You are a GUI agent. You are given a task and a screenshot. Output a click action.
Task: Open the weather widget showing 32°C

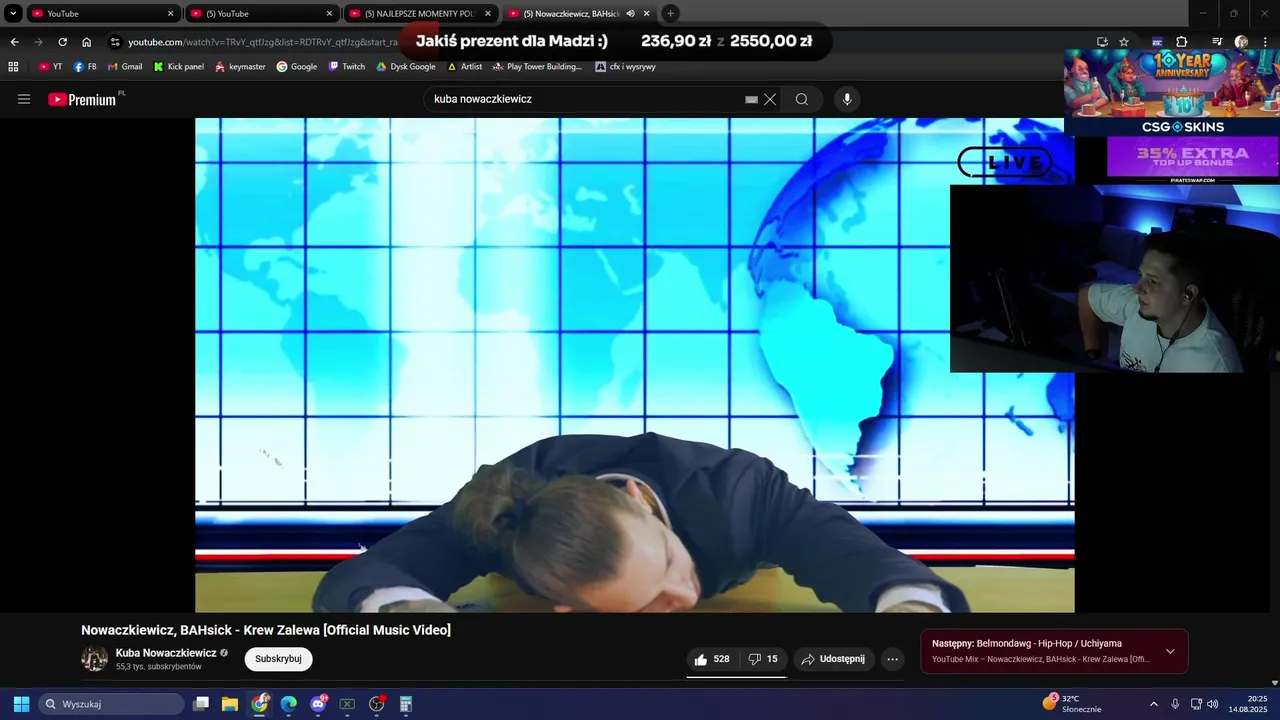(x=1070, y=704)
